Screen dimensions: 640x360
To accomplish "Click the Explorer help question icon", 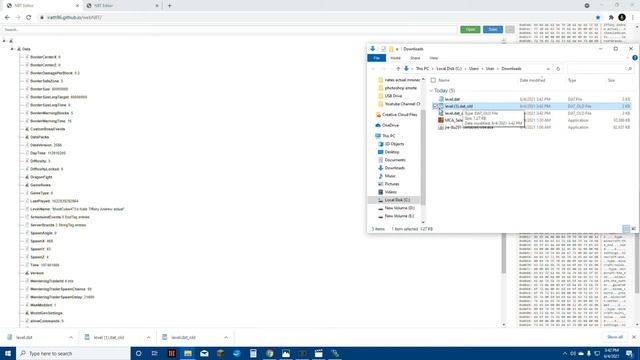I will [x=635, y=58].
